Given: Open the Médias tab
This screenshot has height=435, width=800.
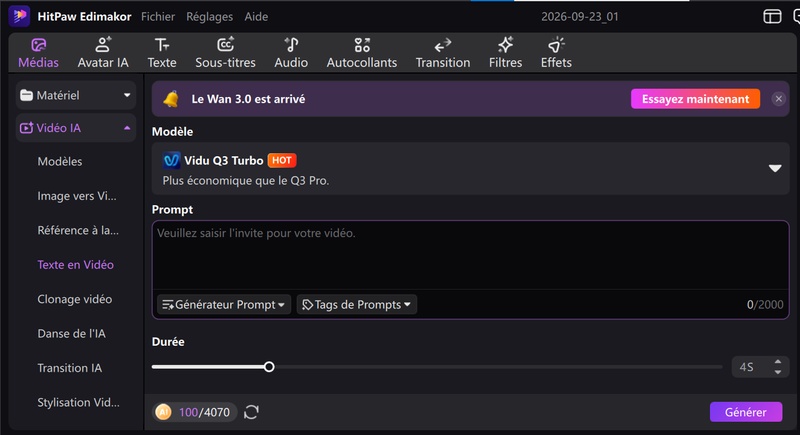Looking at the screenshot, I should 38,53.
